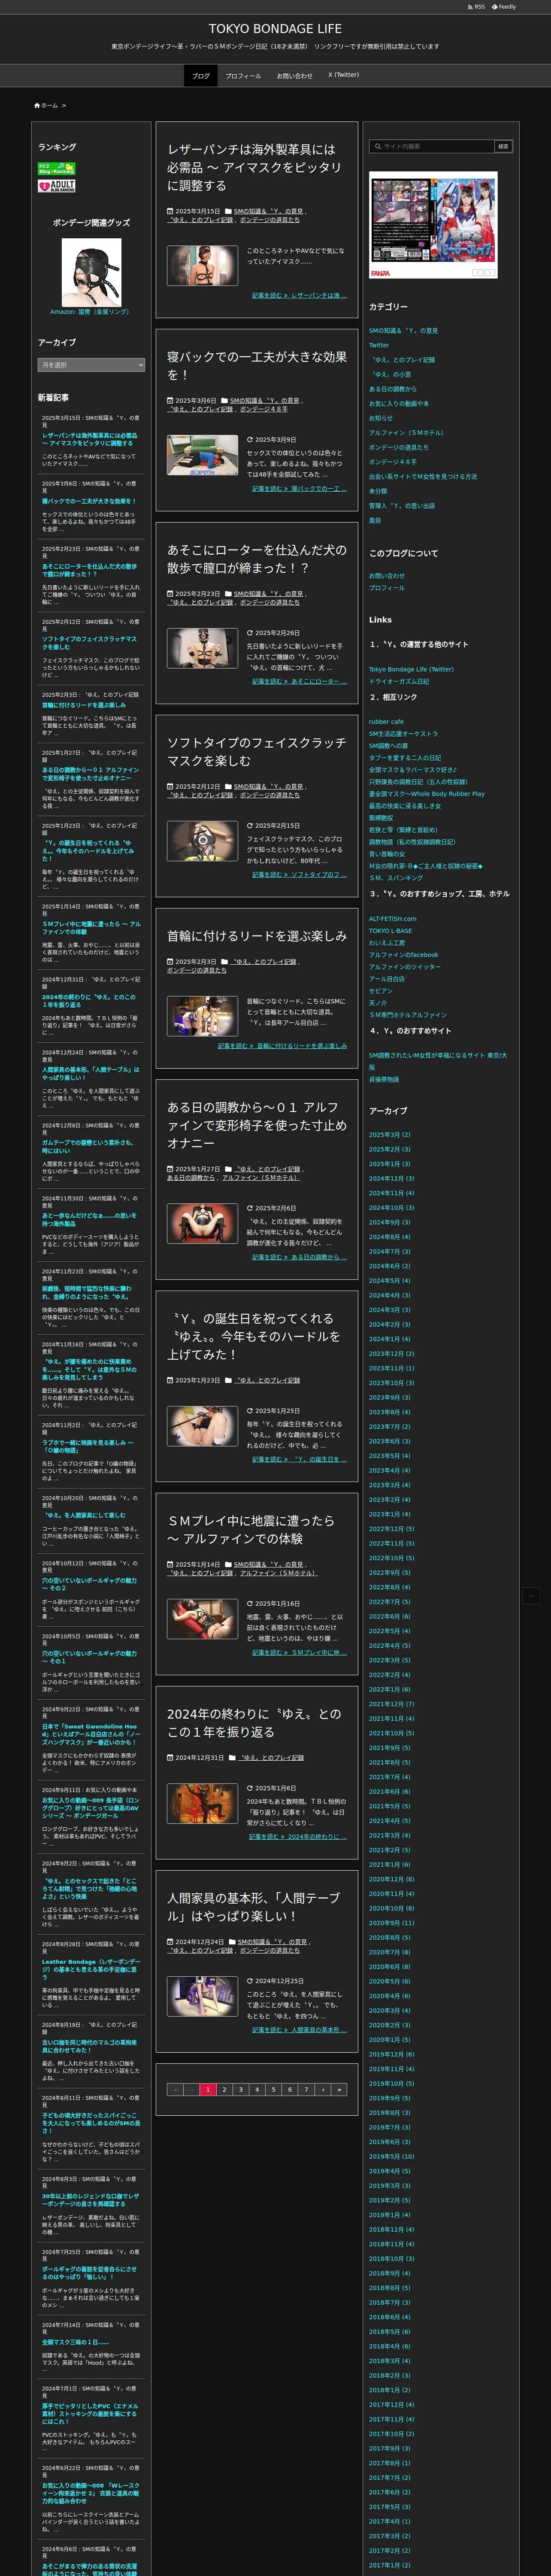Click the Feedly subscription icon
The height and width of the screenshot is (2576, 551).
coord(504,7)
